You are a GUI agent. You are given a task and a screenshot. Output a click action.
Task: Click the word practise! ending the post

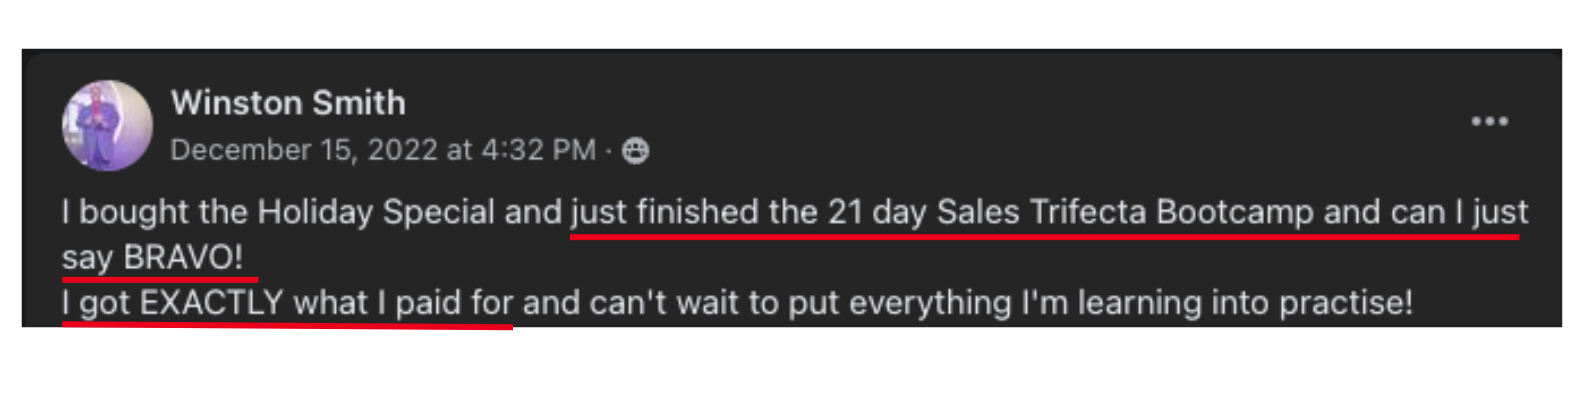click(1346, 303)
